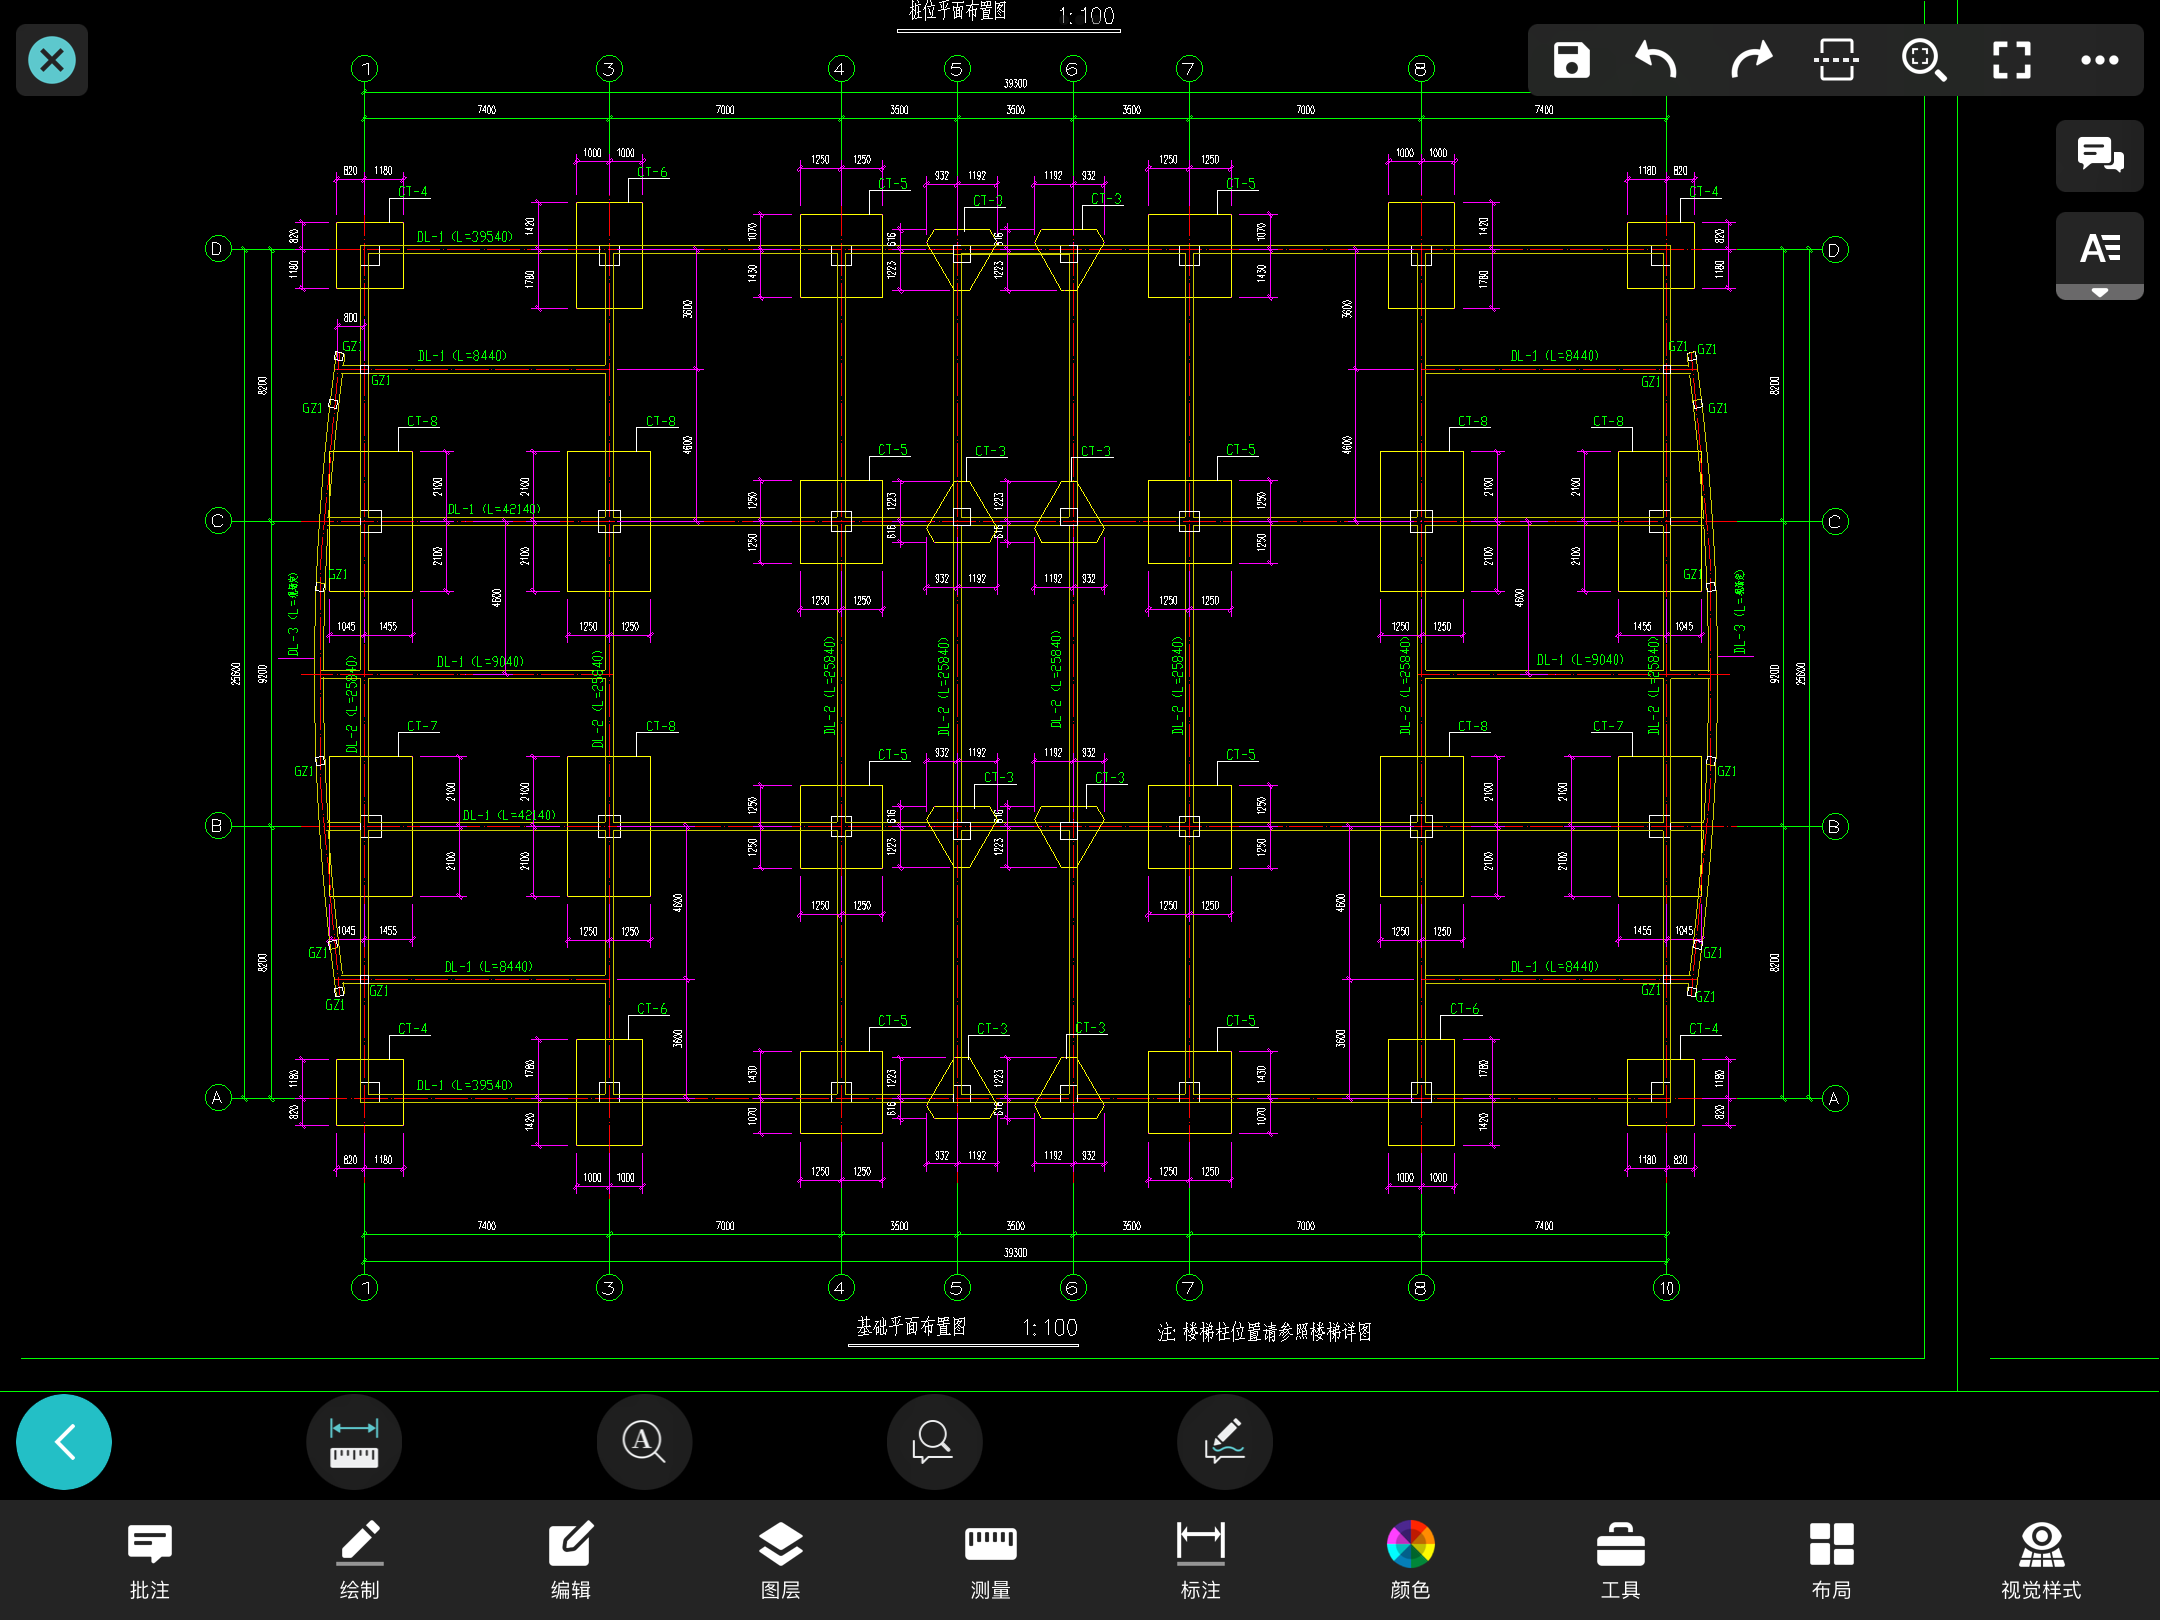Image resolution: width=2160 pixels, height=1620 pixels.
Task: Pick the freehand sketch markup tool
Action: click(x=1224, y=1442)
